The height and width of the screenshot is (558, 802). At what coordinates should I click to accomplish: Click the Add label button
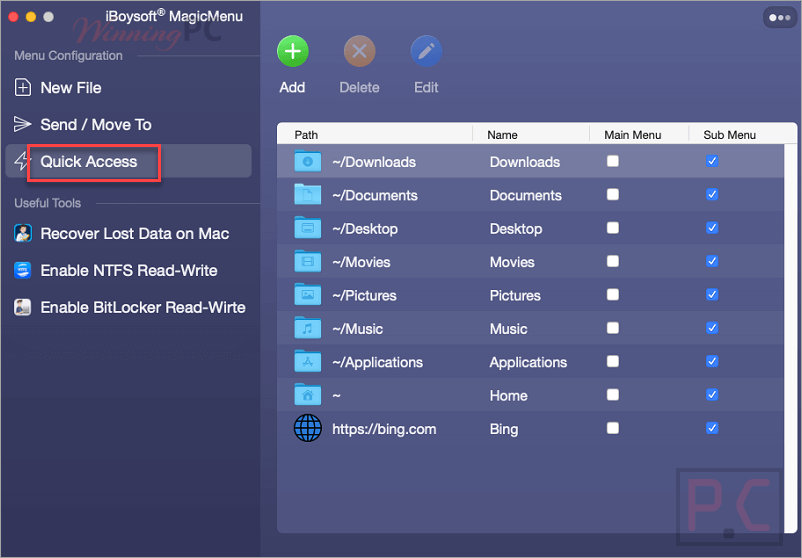(293, 87)
